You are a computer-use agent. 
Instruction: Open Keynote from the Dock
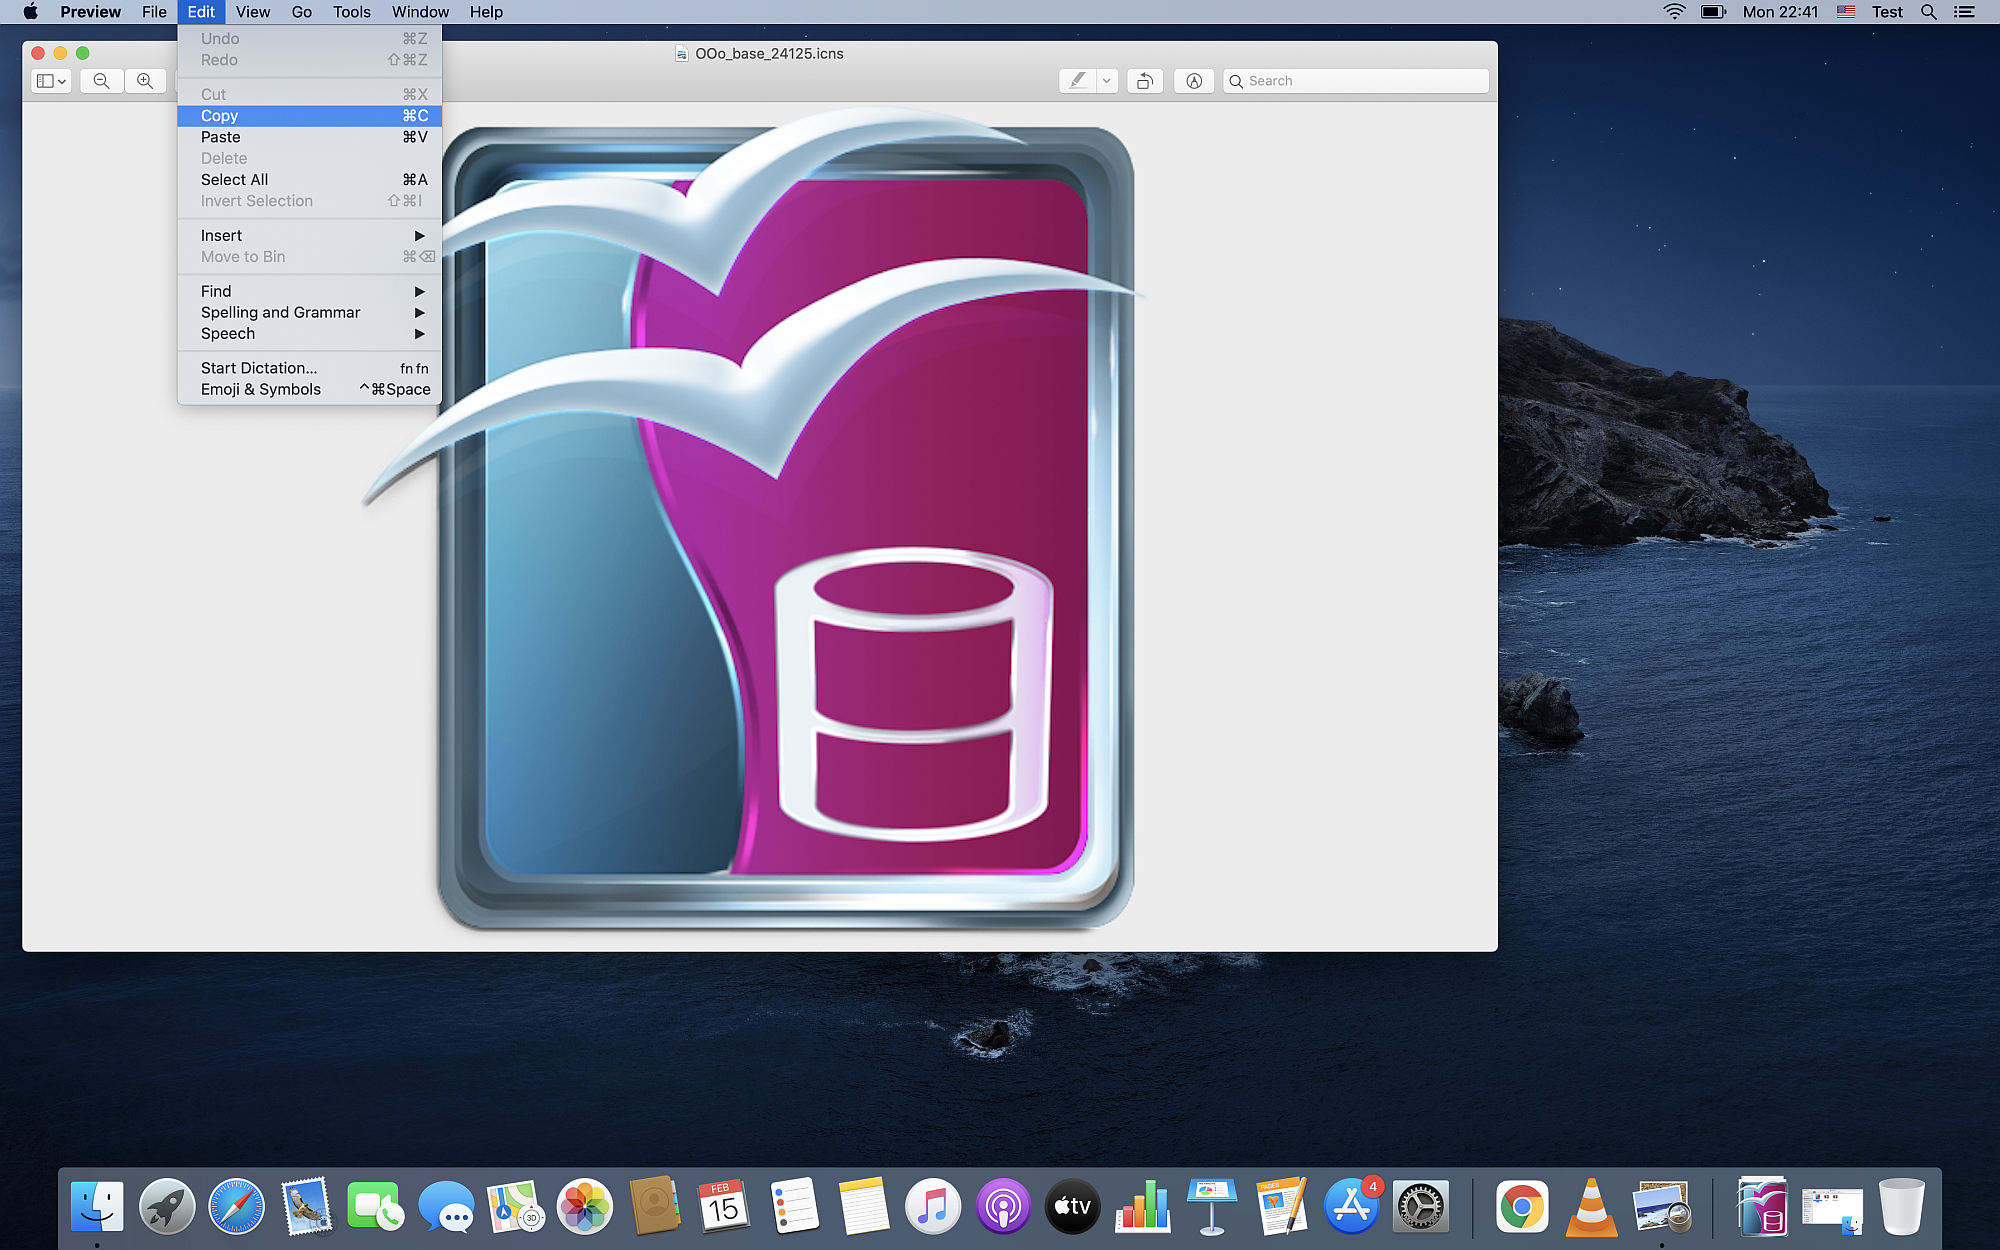(x=1212, y=1206)
